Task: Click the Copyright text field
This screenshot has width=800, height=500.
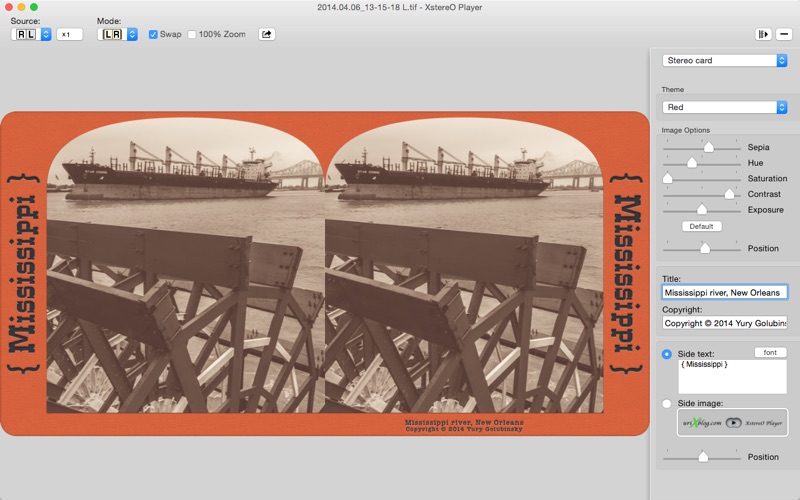Action: tap(724, 323)
